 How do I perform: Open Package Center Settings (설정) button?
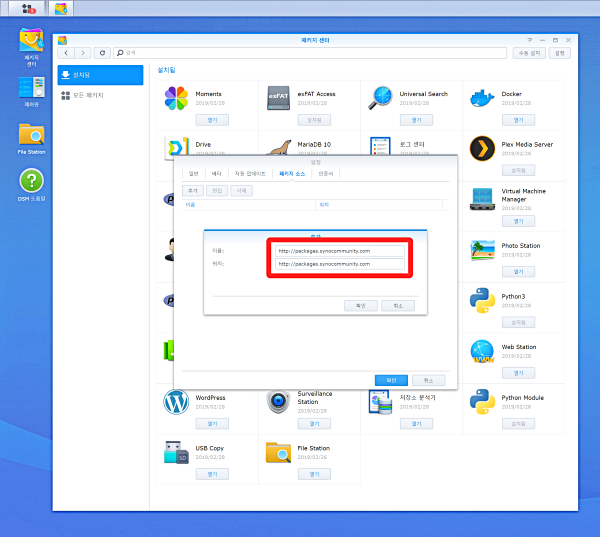pyautogui.click(x=559, y=53)
